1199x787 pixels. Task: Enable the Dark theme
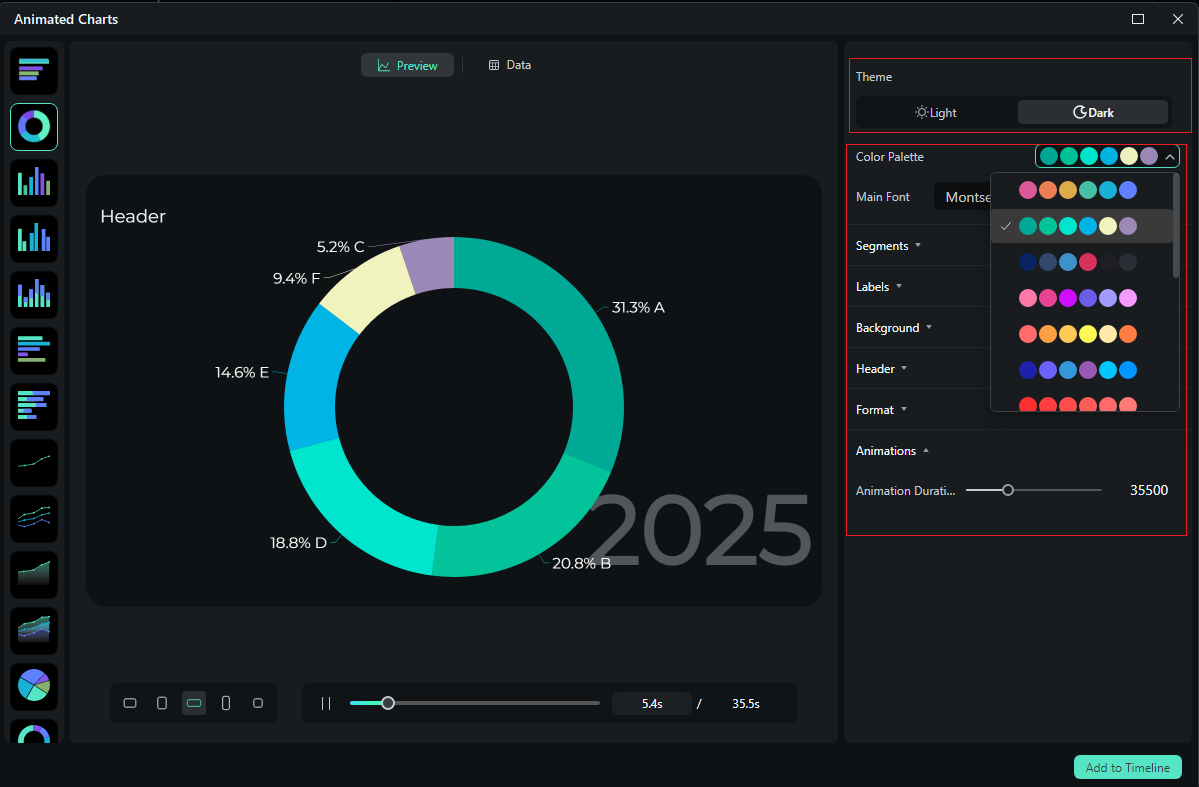coord(1092,112)
